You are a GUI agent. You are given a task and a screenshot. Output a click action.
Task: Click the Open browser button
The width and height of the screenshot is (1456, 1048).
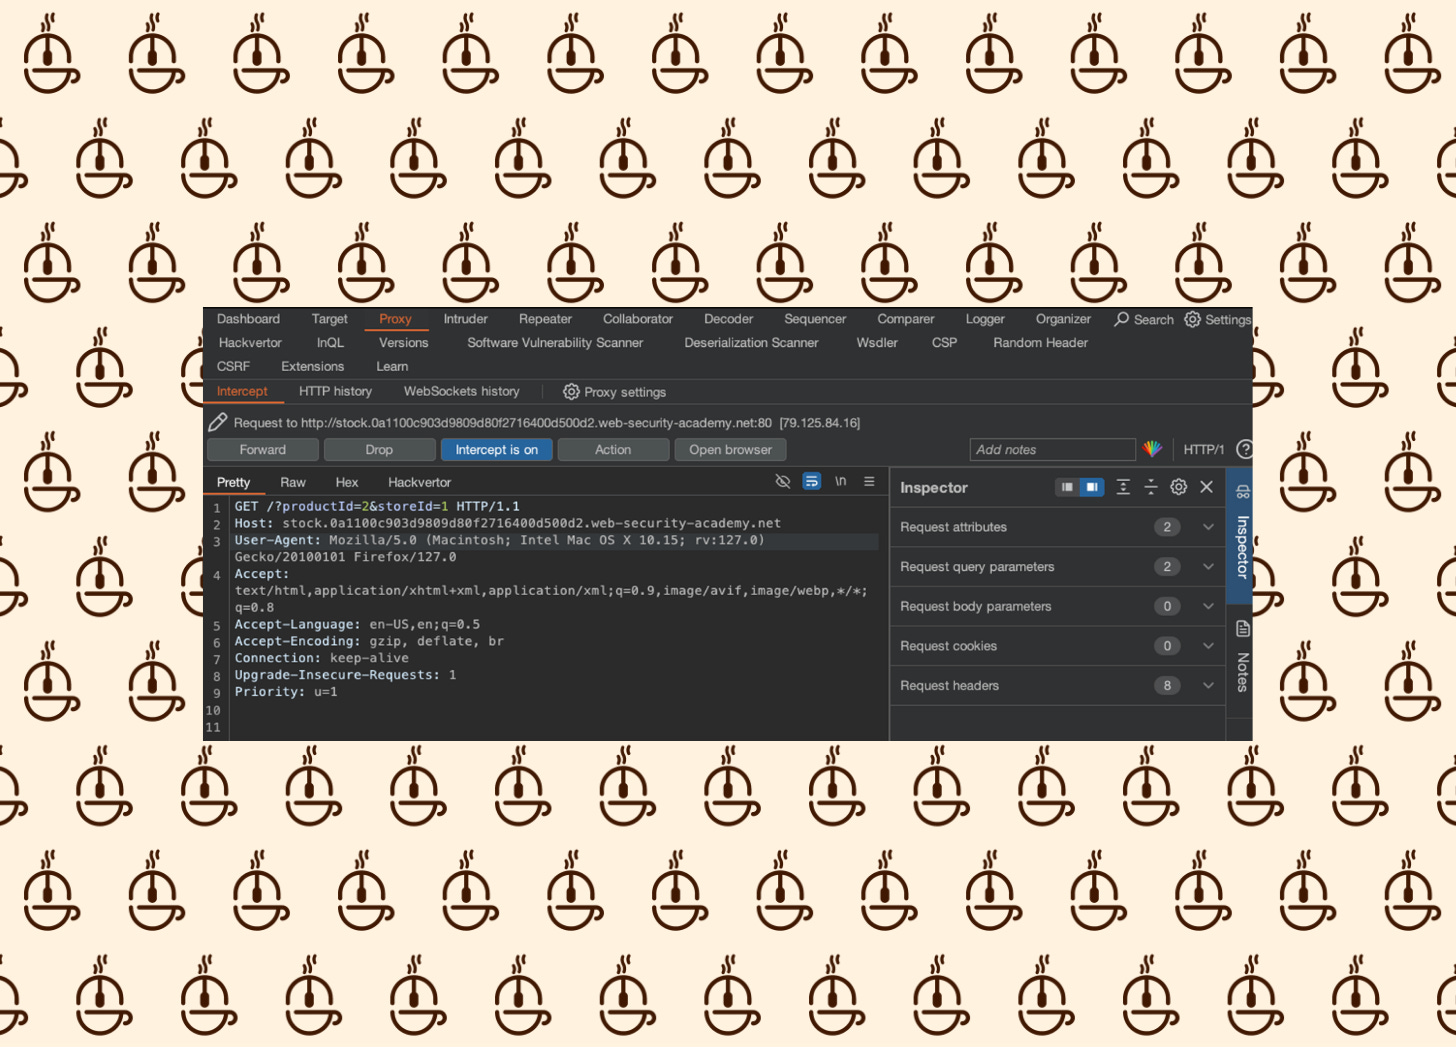(730, 450)
